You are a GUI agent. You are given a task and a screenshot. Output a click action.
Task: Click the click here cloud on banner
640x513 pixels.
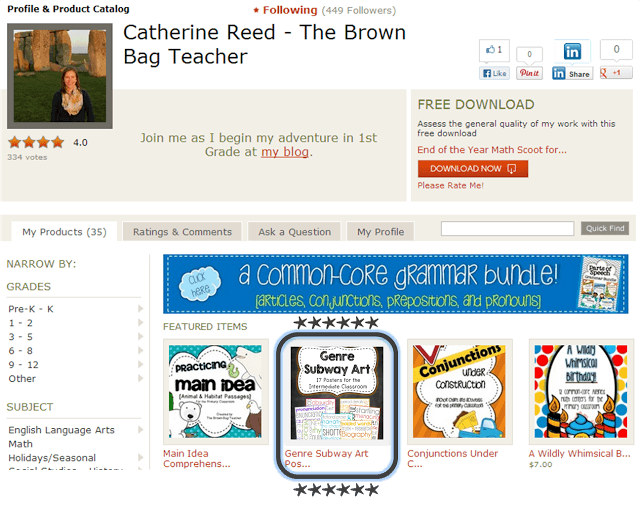click(x=200, y=284)
